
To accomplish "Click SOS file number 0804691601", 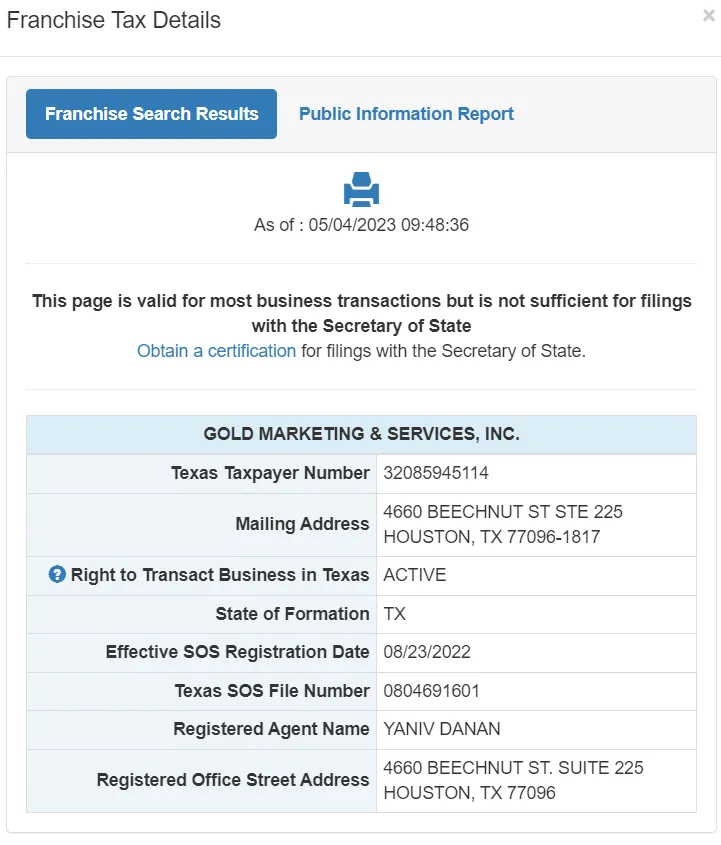I will point(433,691).
